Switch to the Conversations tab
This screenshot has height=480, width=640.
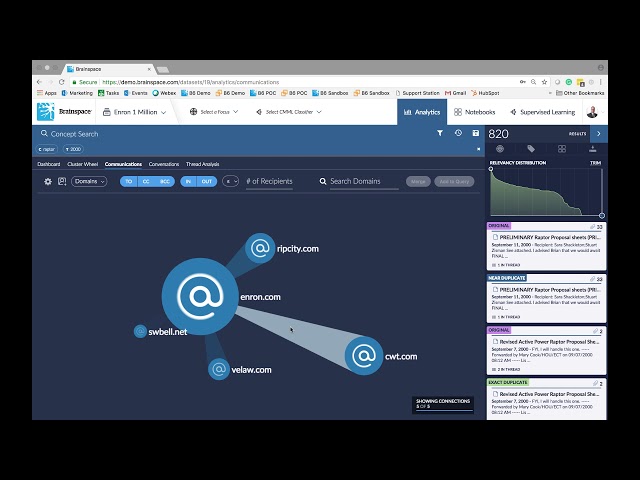pos(164,164)
